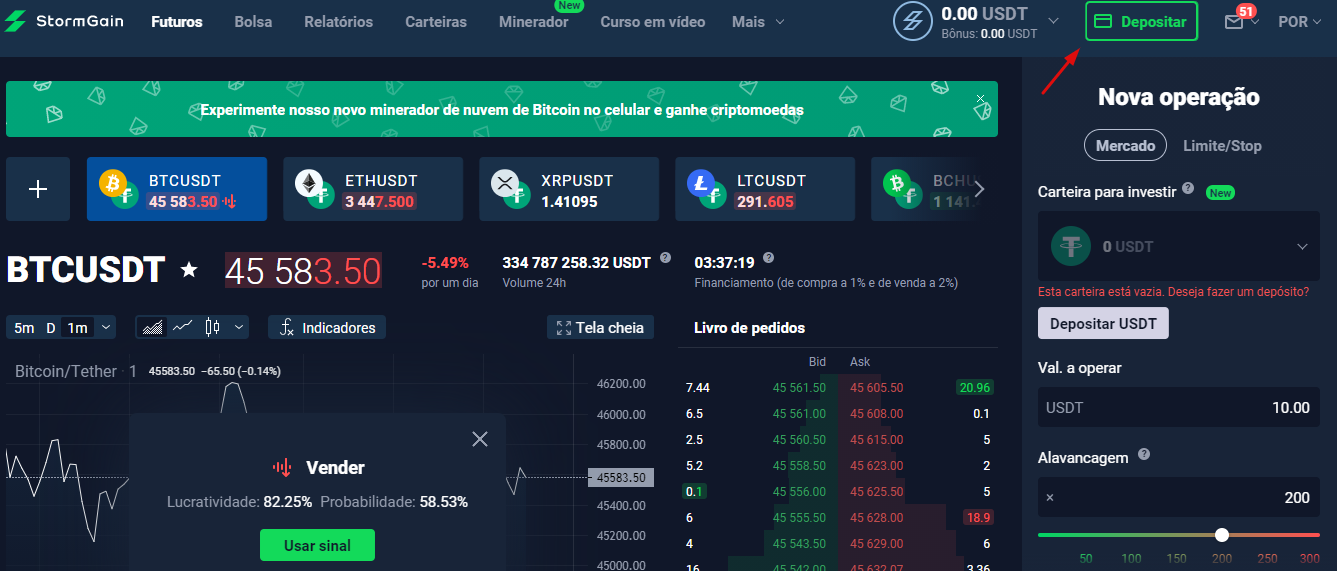Select the ETHUSDT instrument card
This screenshot has height=571, width=1337.
(x=373, y=188)
